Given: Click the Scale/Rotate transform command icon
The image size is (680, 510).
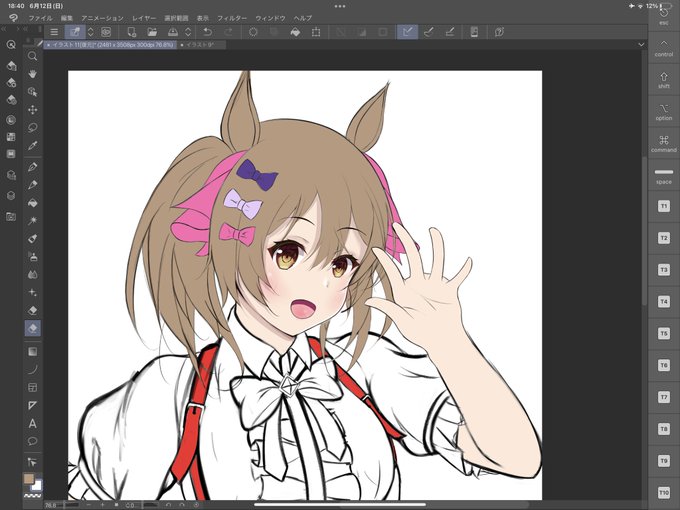Looking at the screenshot, I should point(316,32).
